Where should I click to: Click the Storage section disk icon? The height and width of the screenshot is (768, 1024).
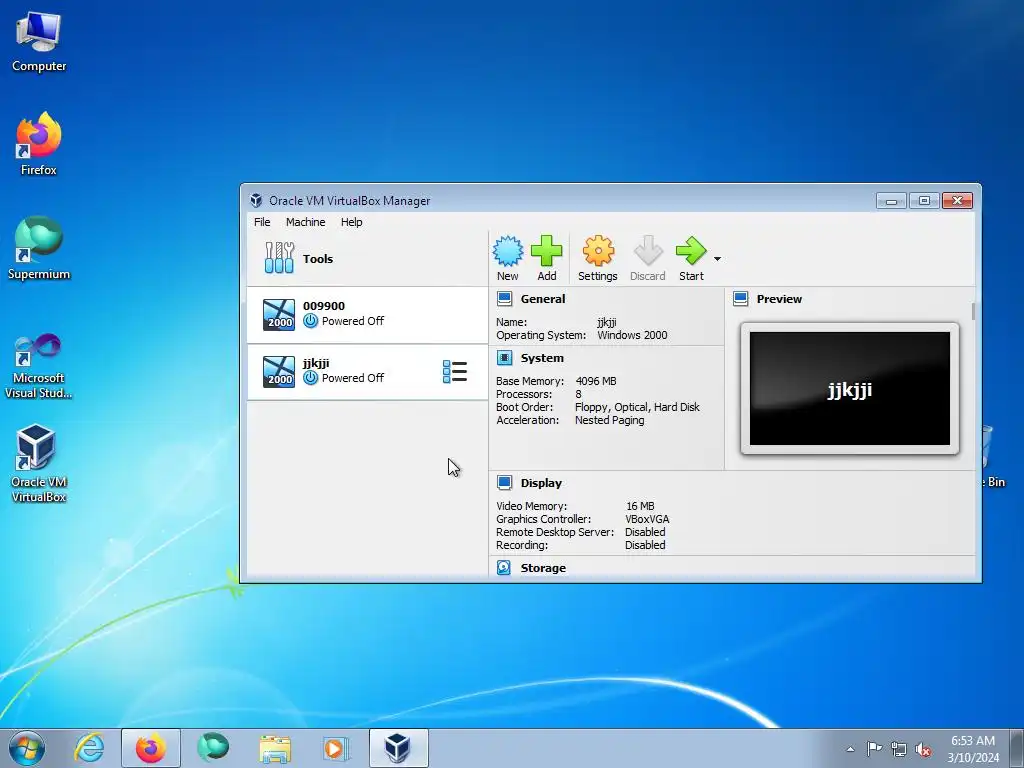point(504,568)
